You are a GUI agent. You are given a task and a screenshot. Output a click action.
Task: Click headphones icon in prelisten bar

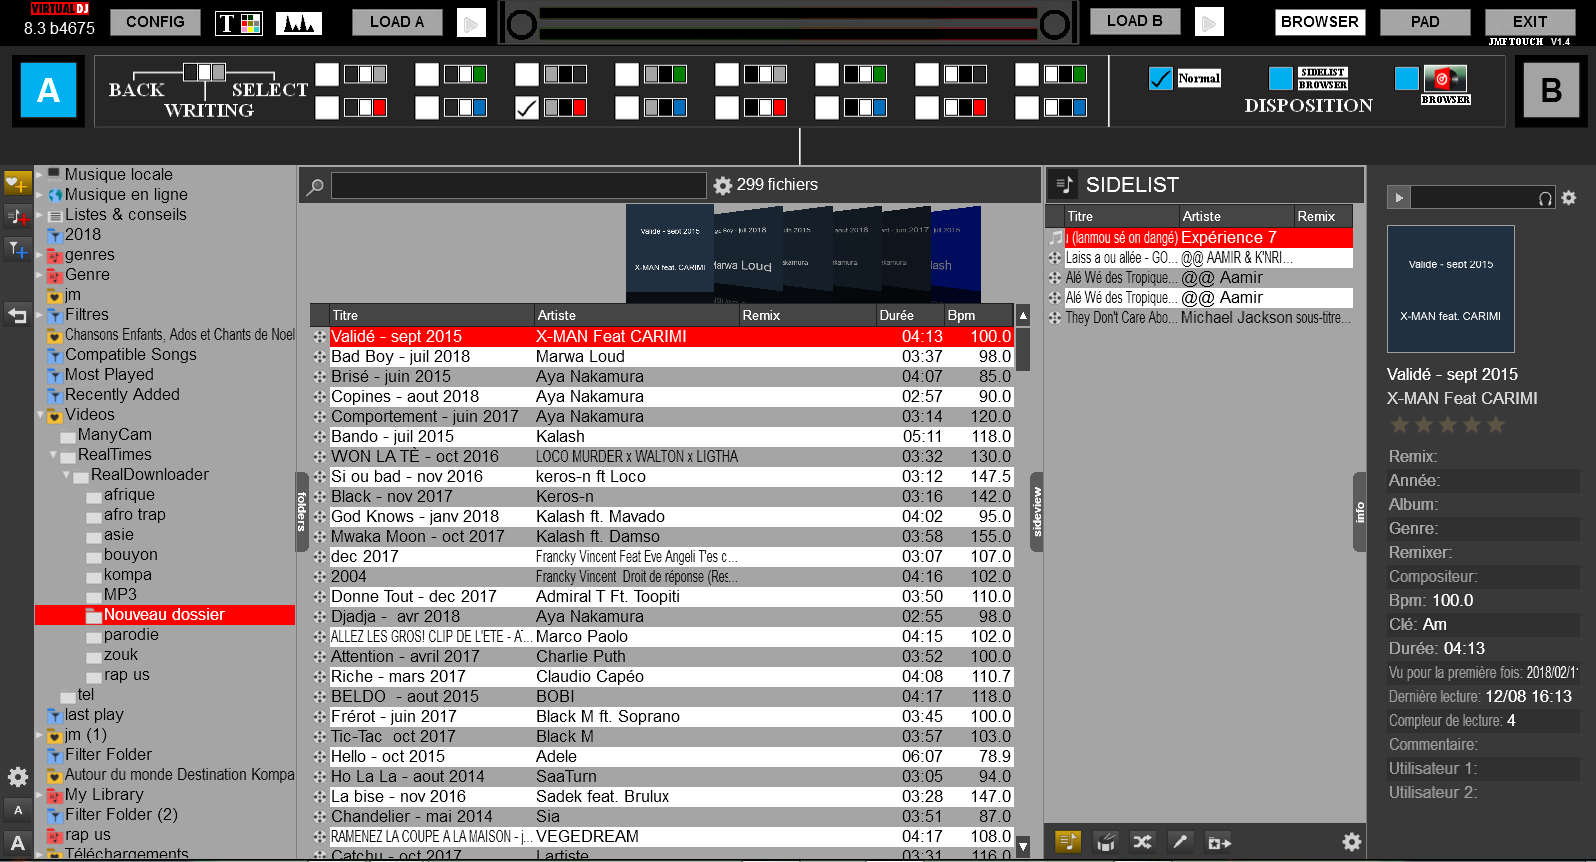point(1545,198)
